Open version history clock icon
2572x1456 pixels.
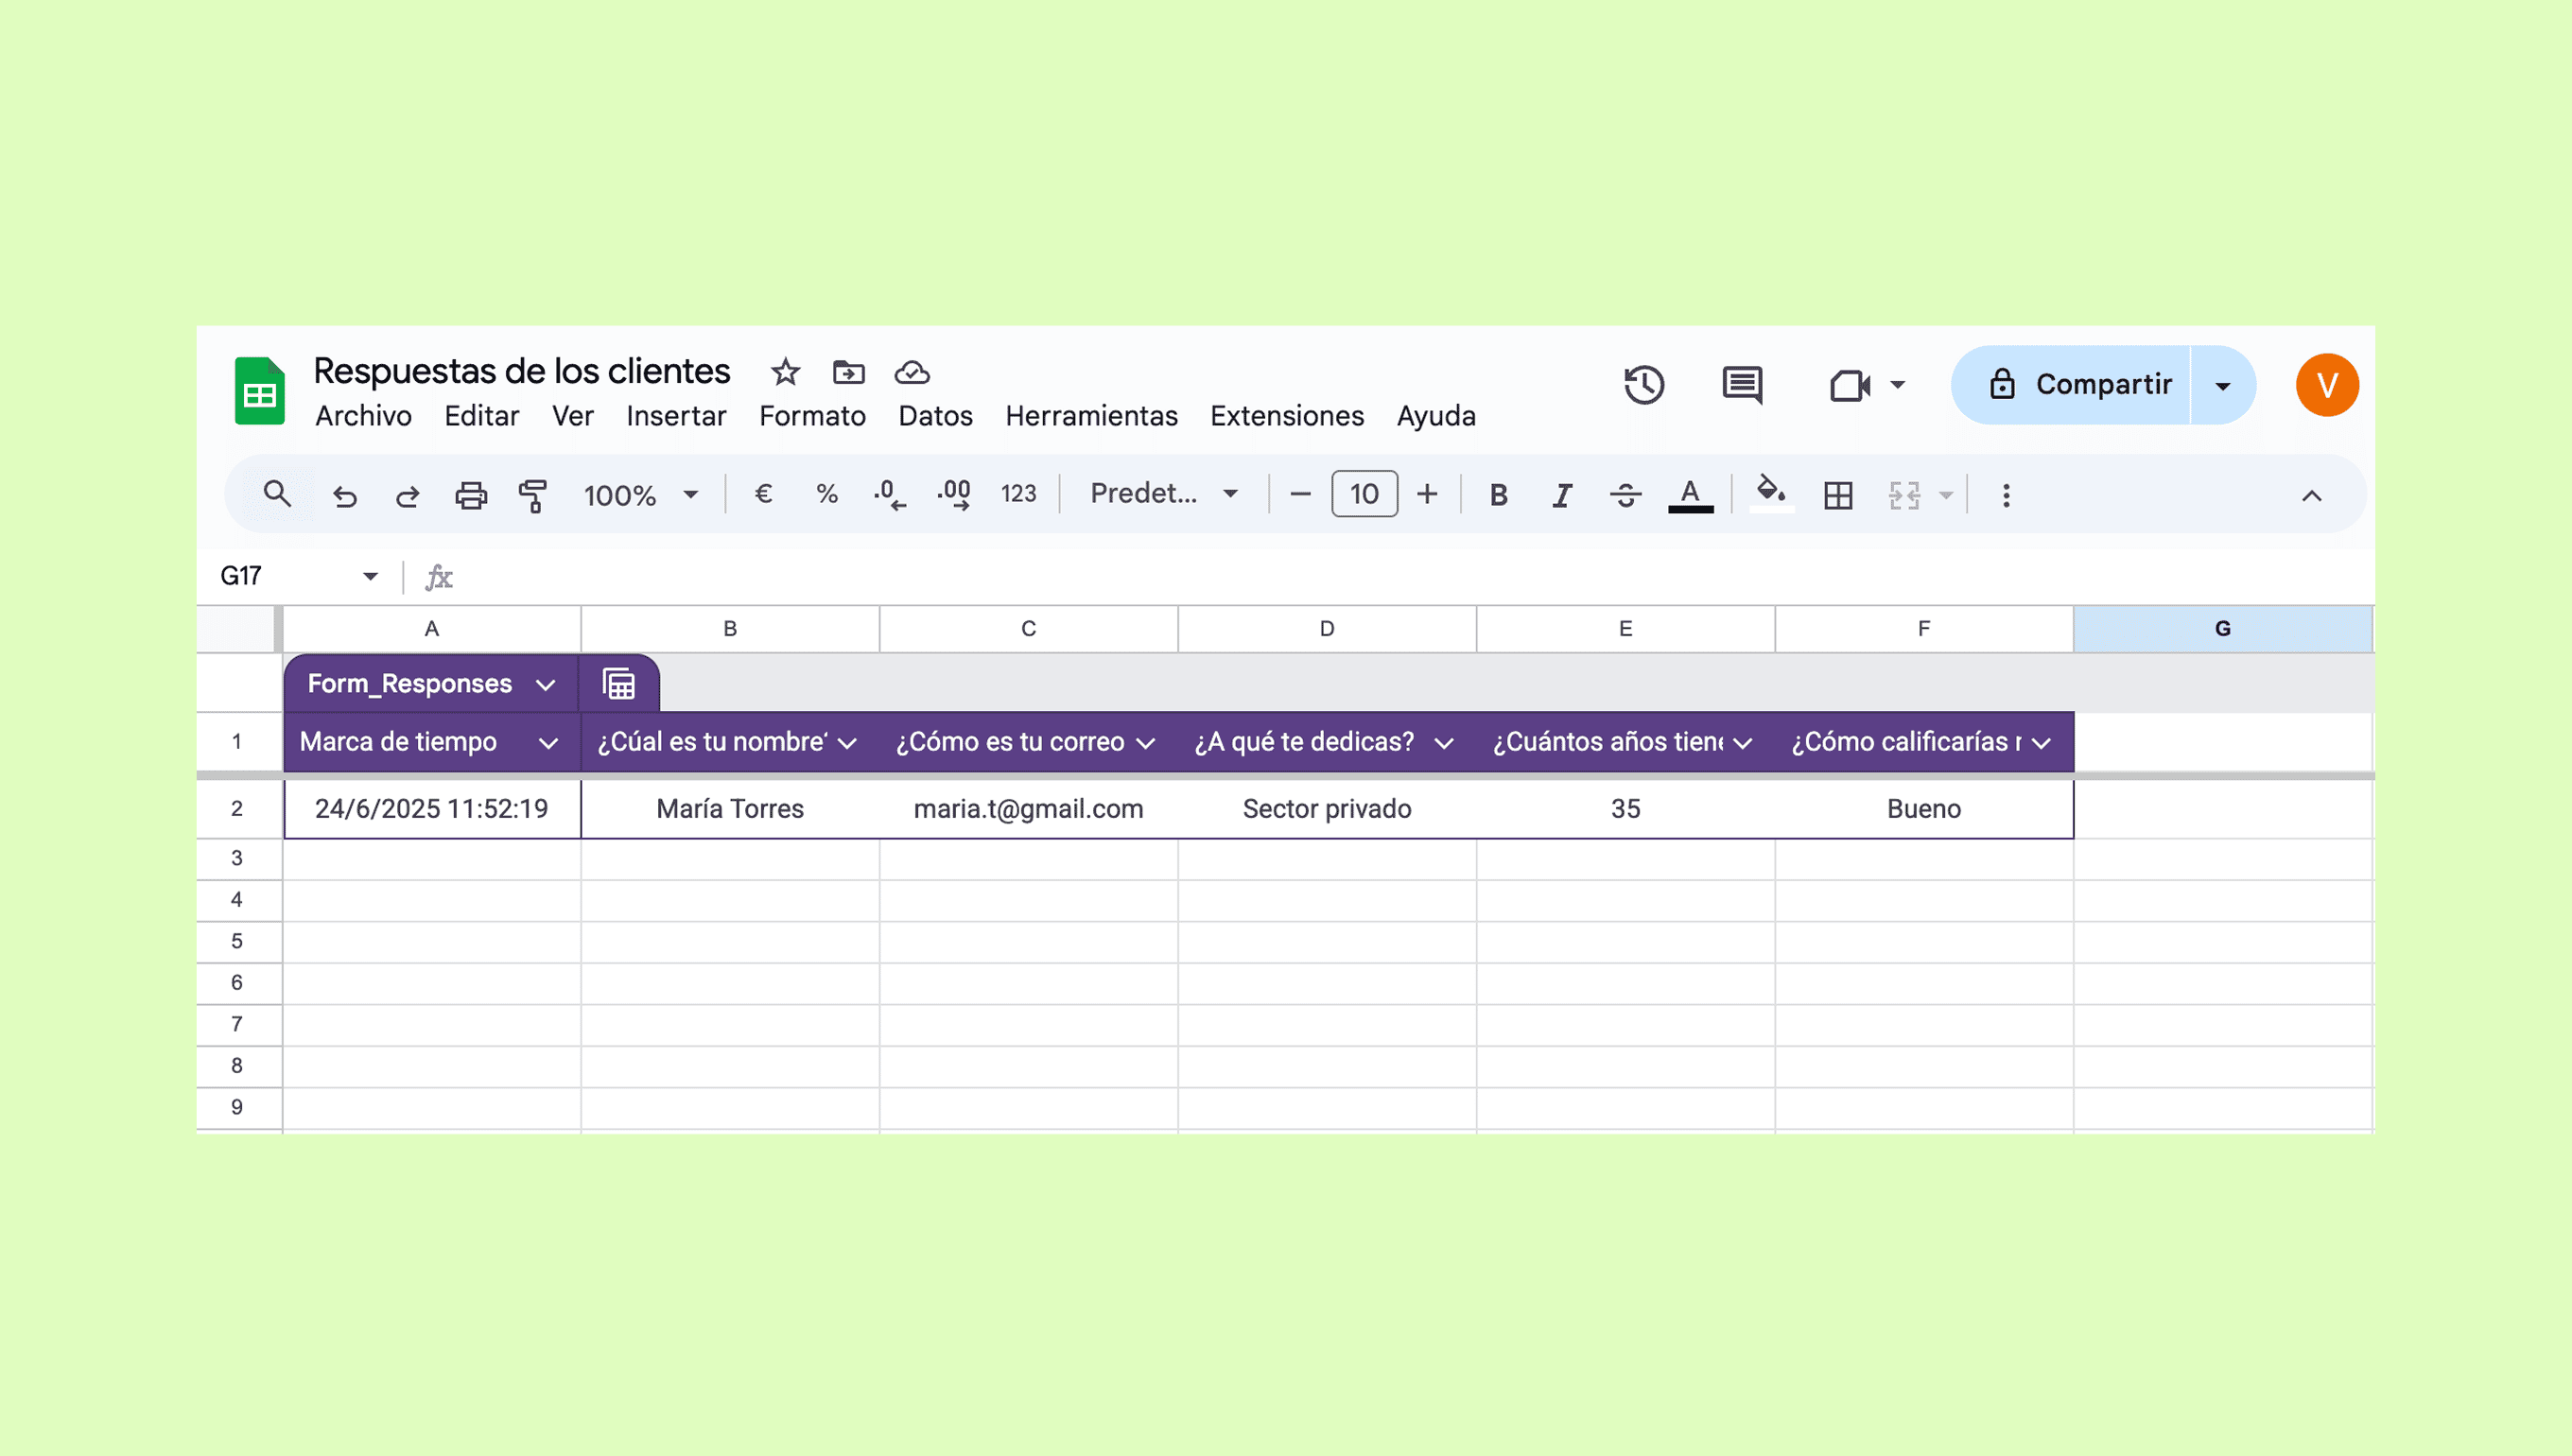point(1643,385)
